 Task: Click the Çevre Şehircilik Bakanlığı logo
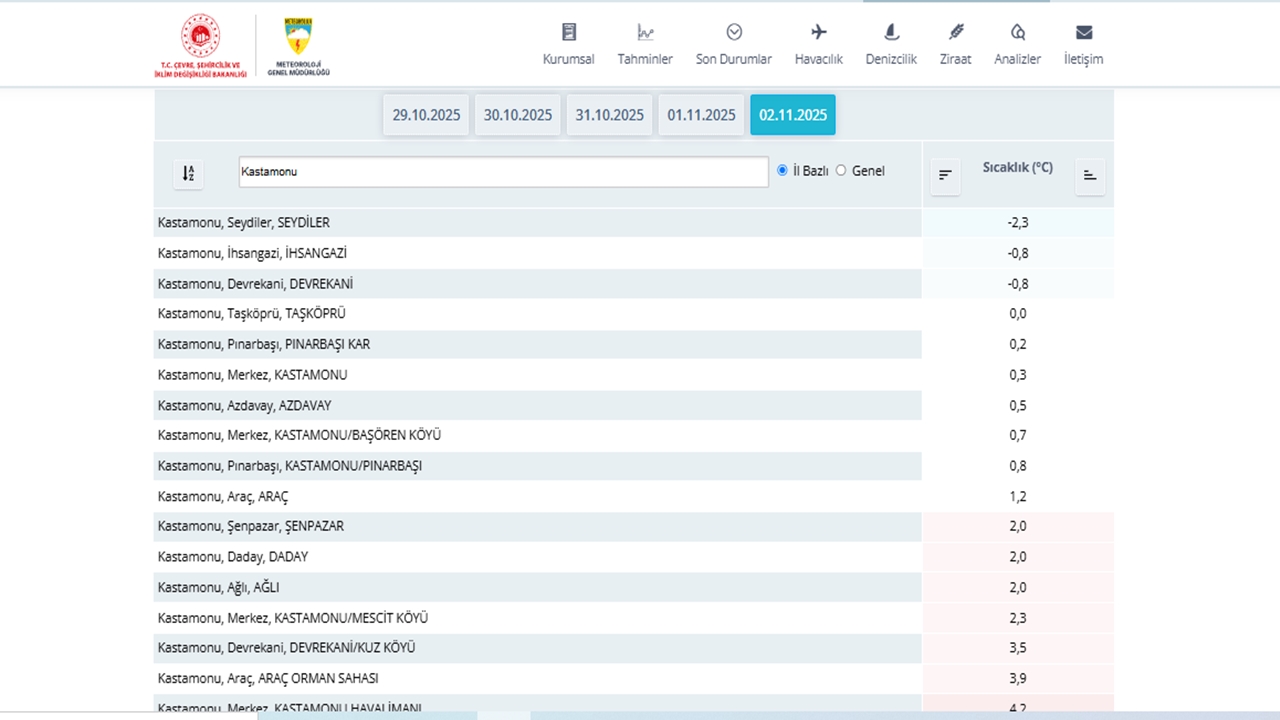[200, 46]
